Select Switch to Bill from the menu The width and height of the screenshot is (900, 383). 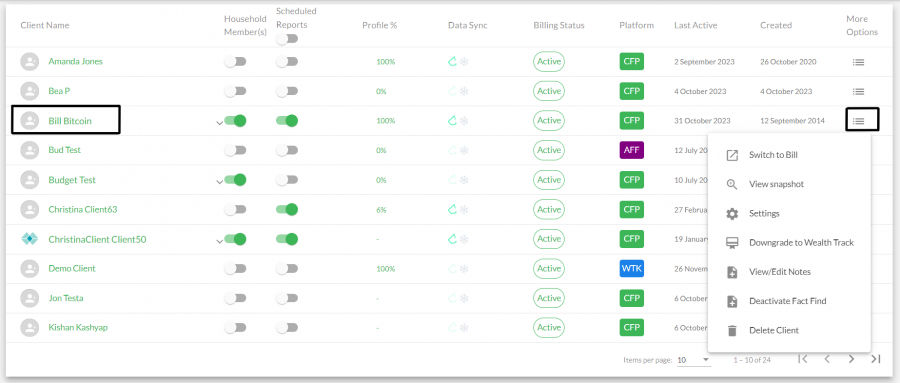(789, 155)
